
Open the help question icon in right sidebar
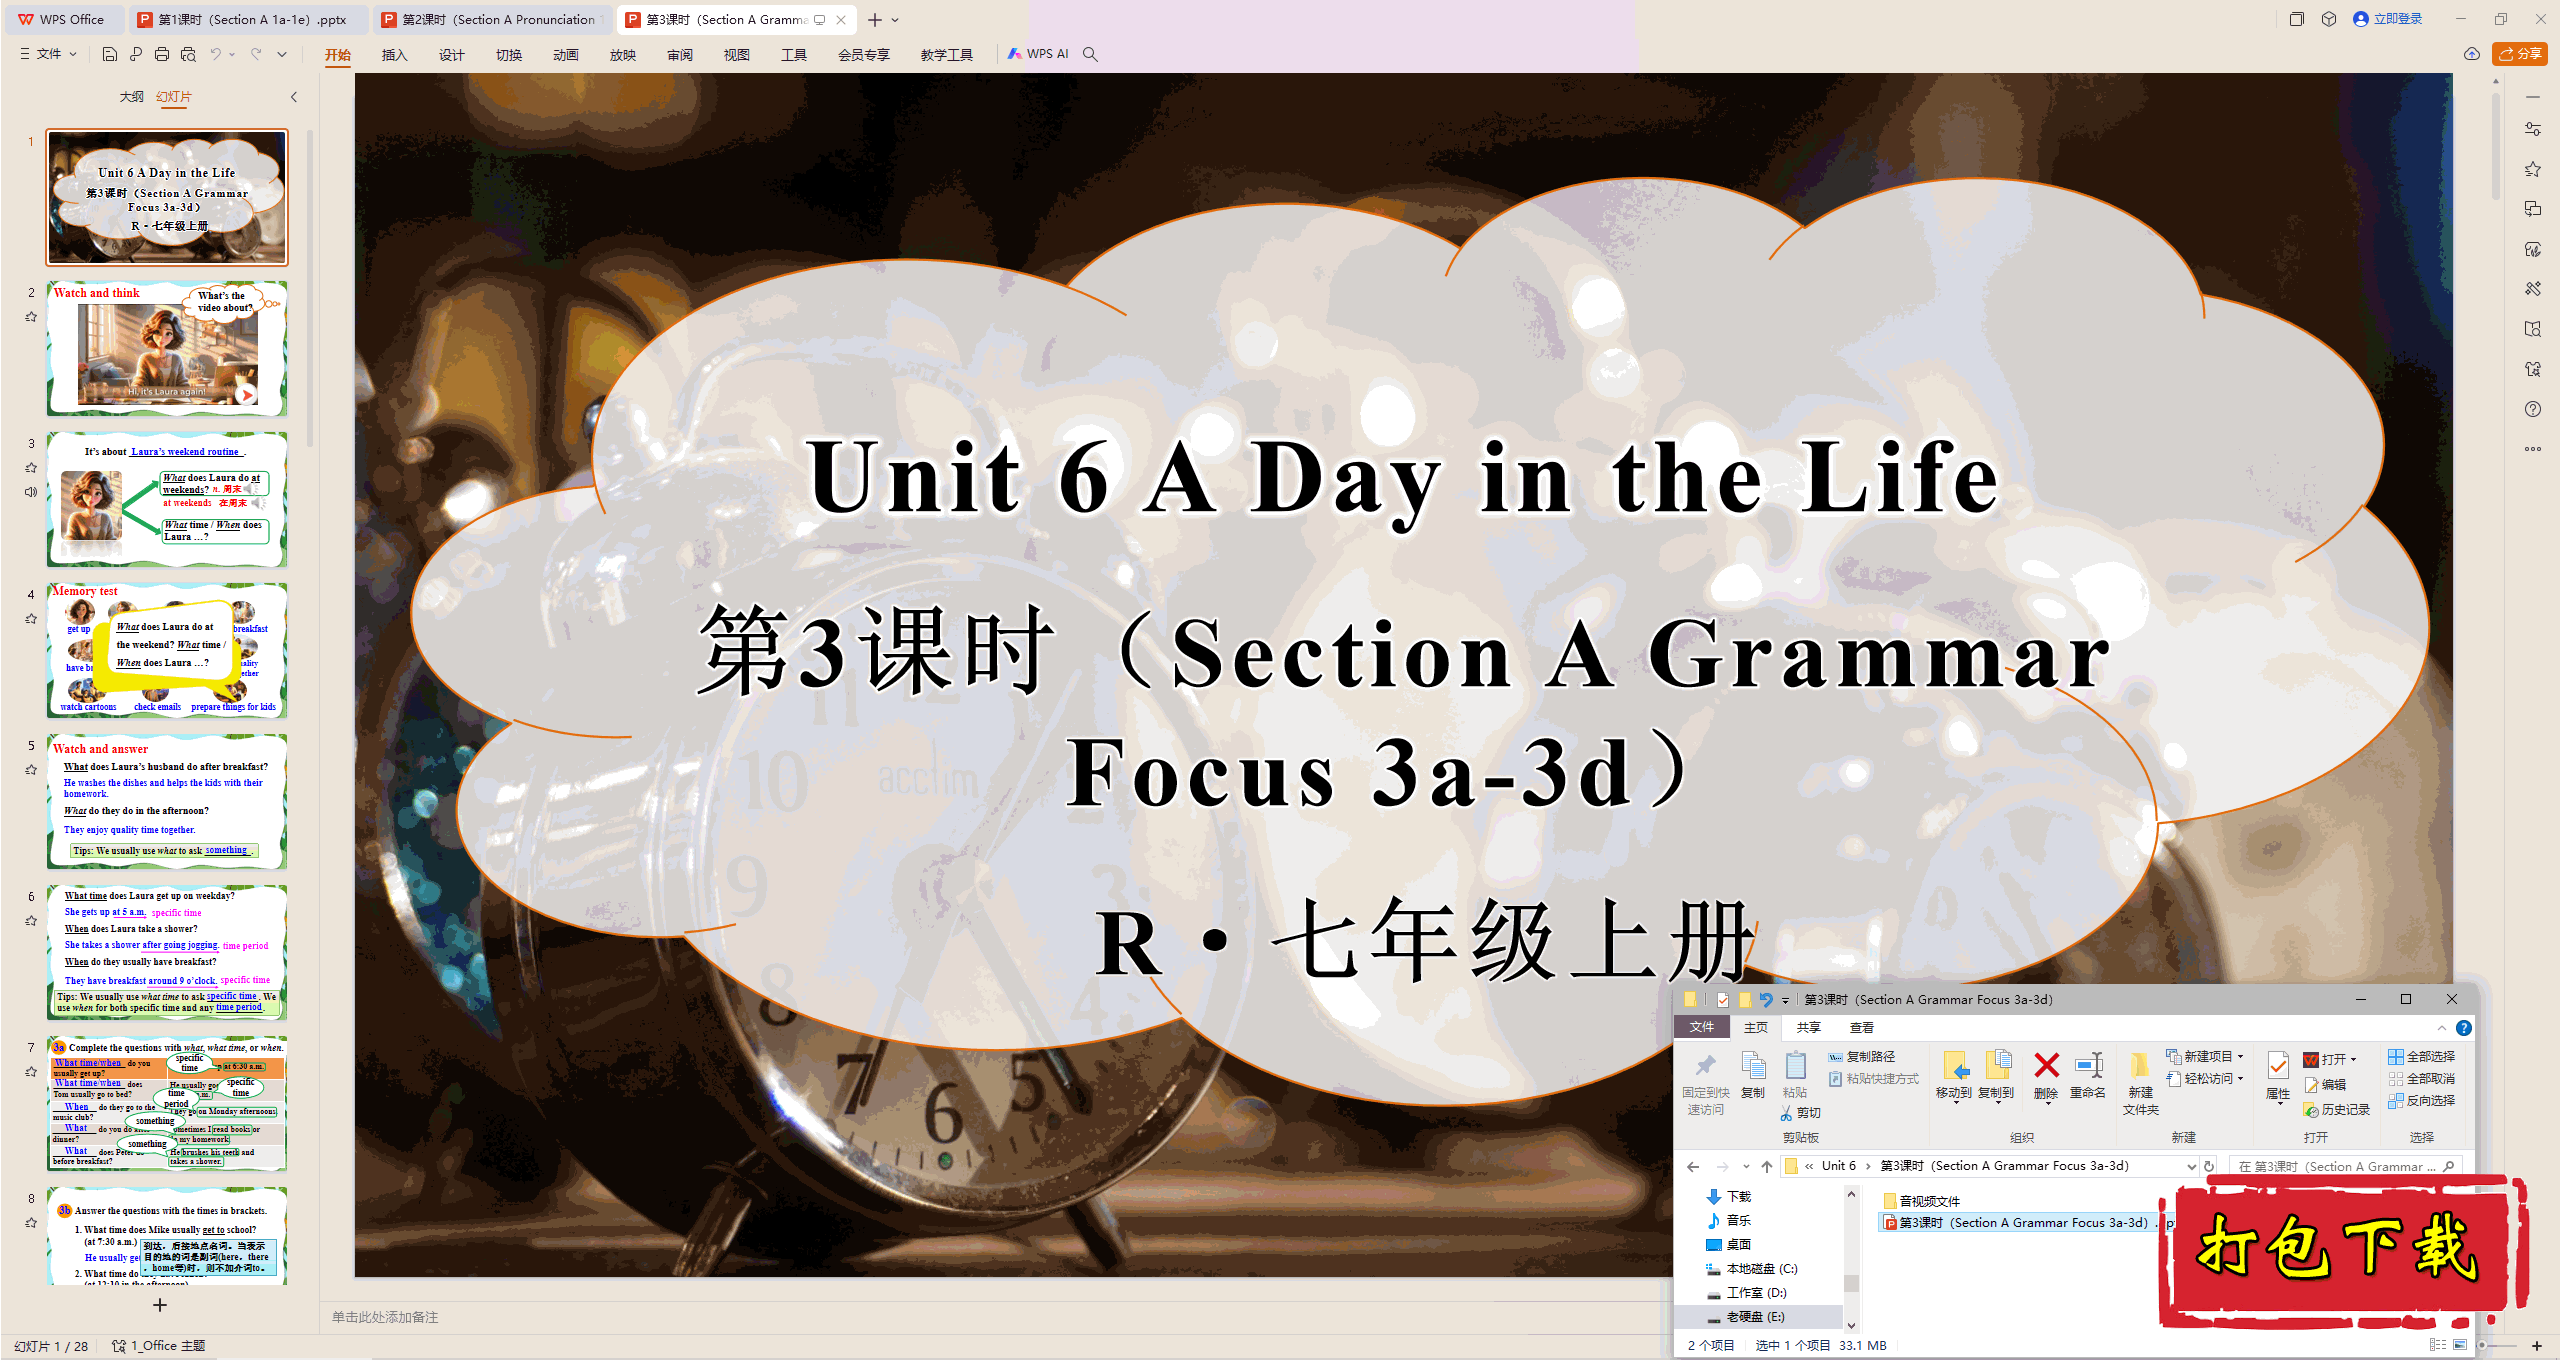pos(2533,409)
